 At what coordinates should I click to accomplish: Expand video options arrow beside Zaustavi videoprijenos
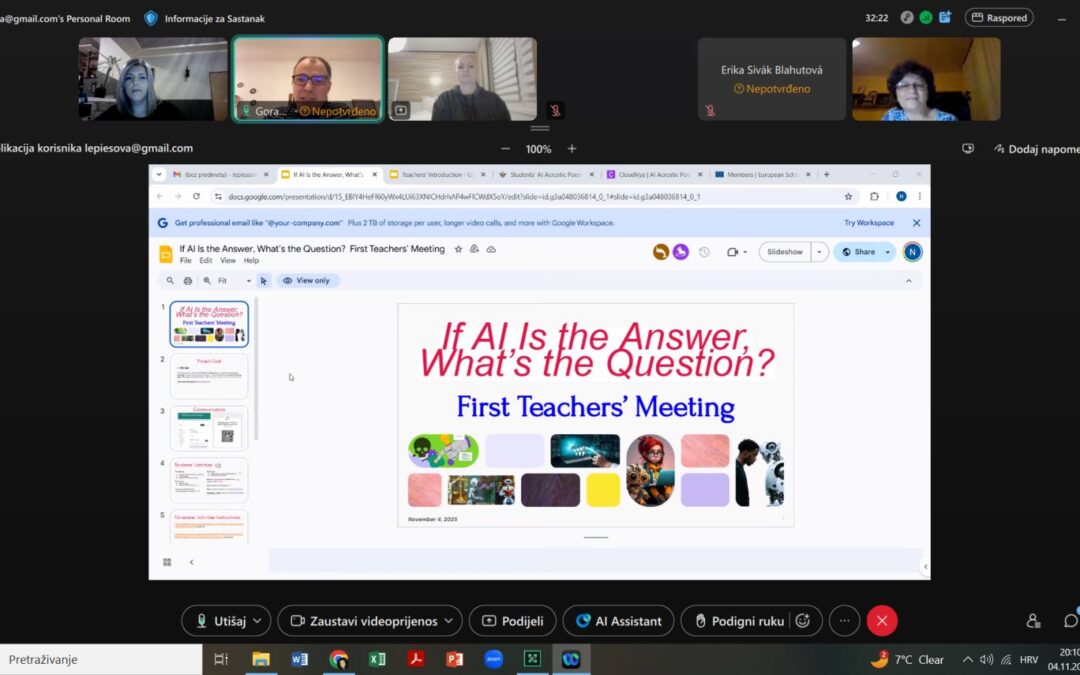[449, 621]
